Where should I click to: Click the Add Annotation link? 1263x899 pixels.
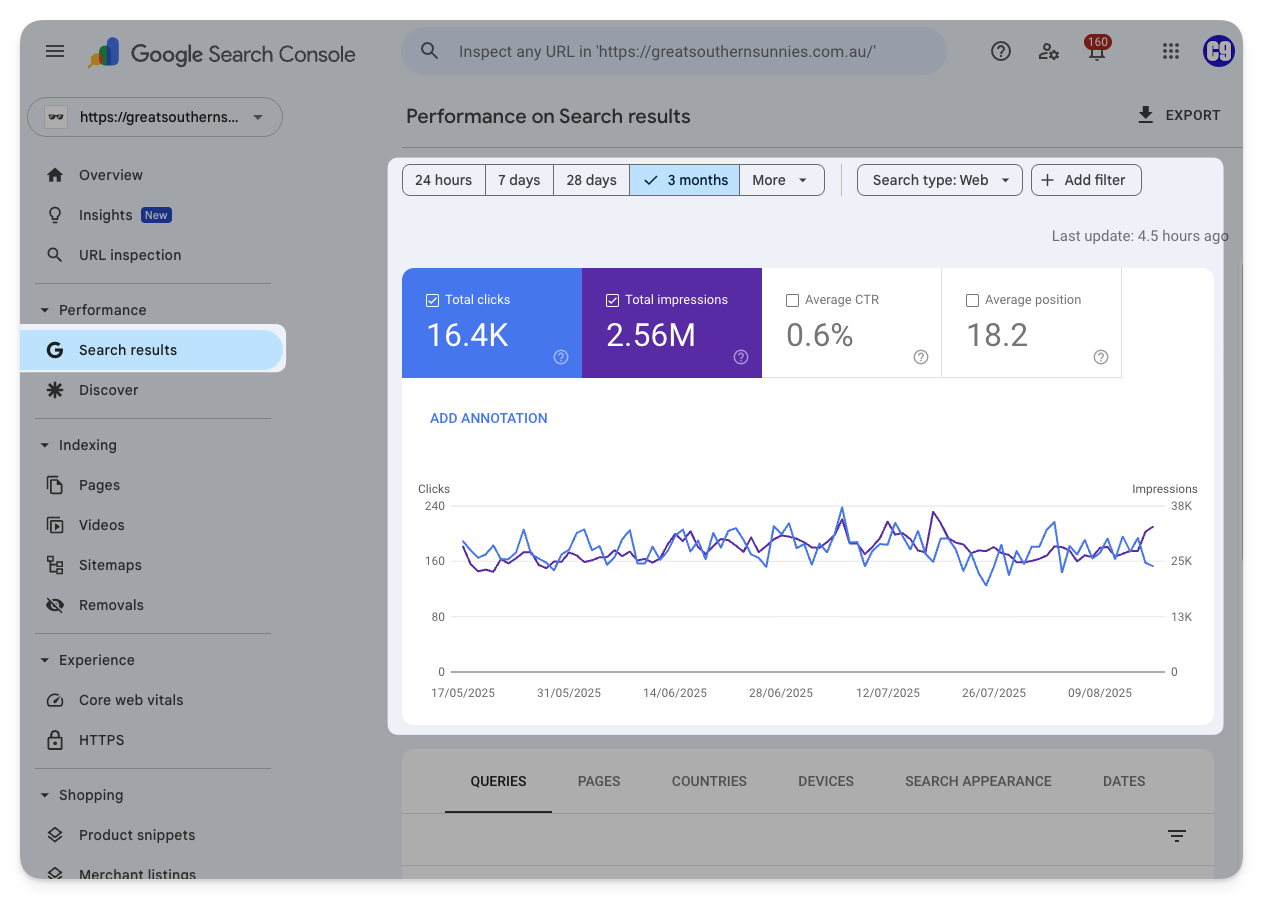click(488, 418)
